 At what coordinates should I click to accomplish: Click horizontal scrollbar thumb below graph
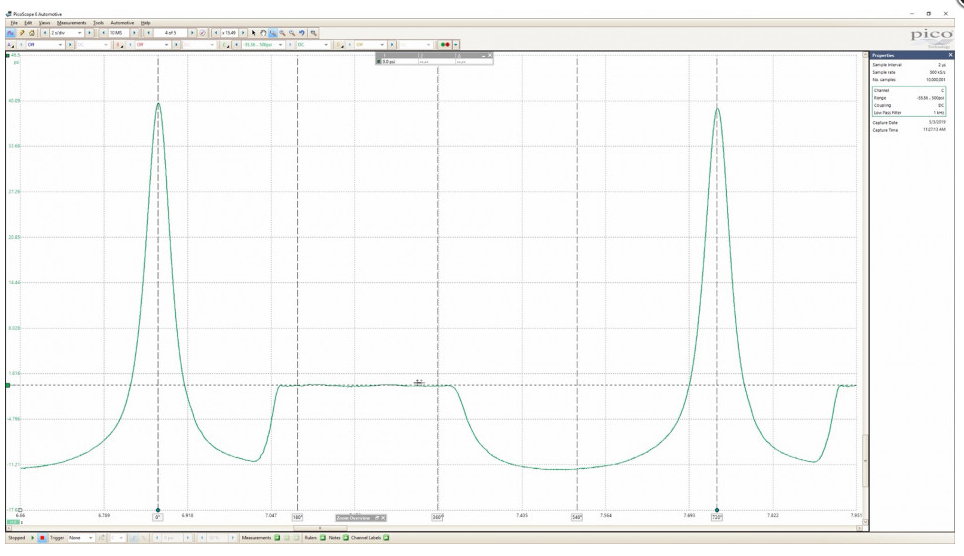click(x=318, y=528)
